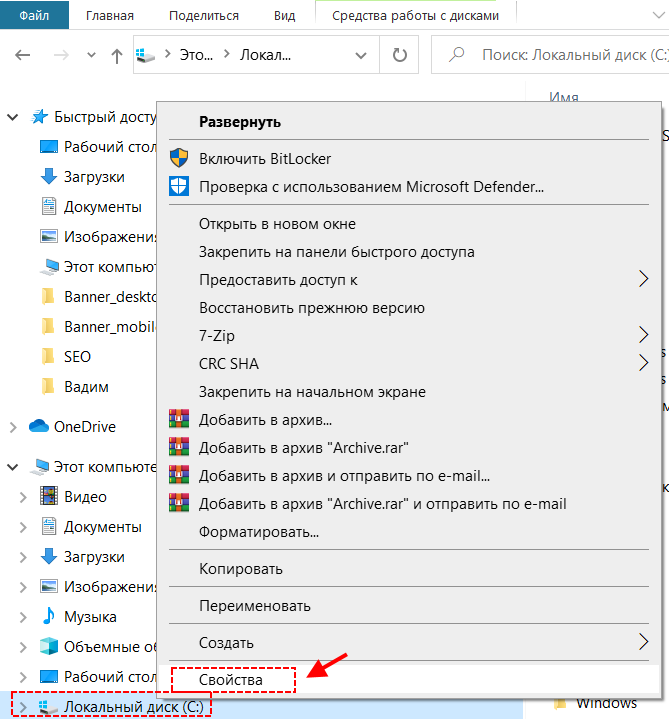
Task: Select Включить BitLocker menu entry
Action: coord(408,159)
